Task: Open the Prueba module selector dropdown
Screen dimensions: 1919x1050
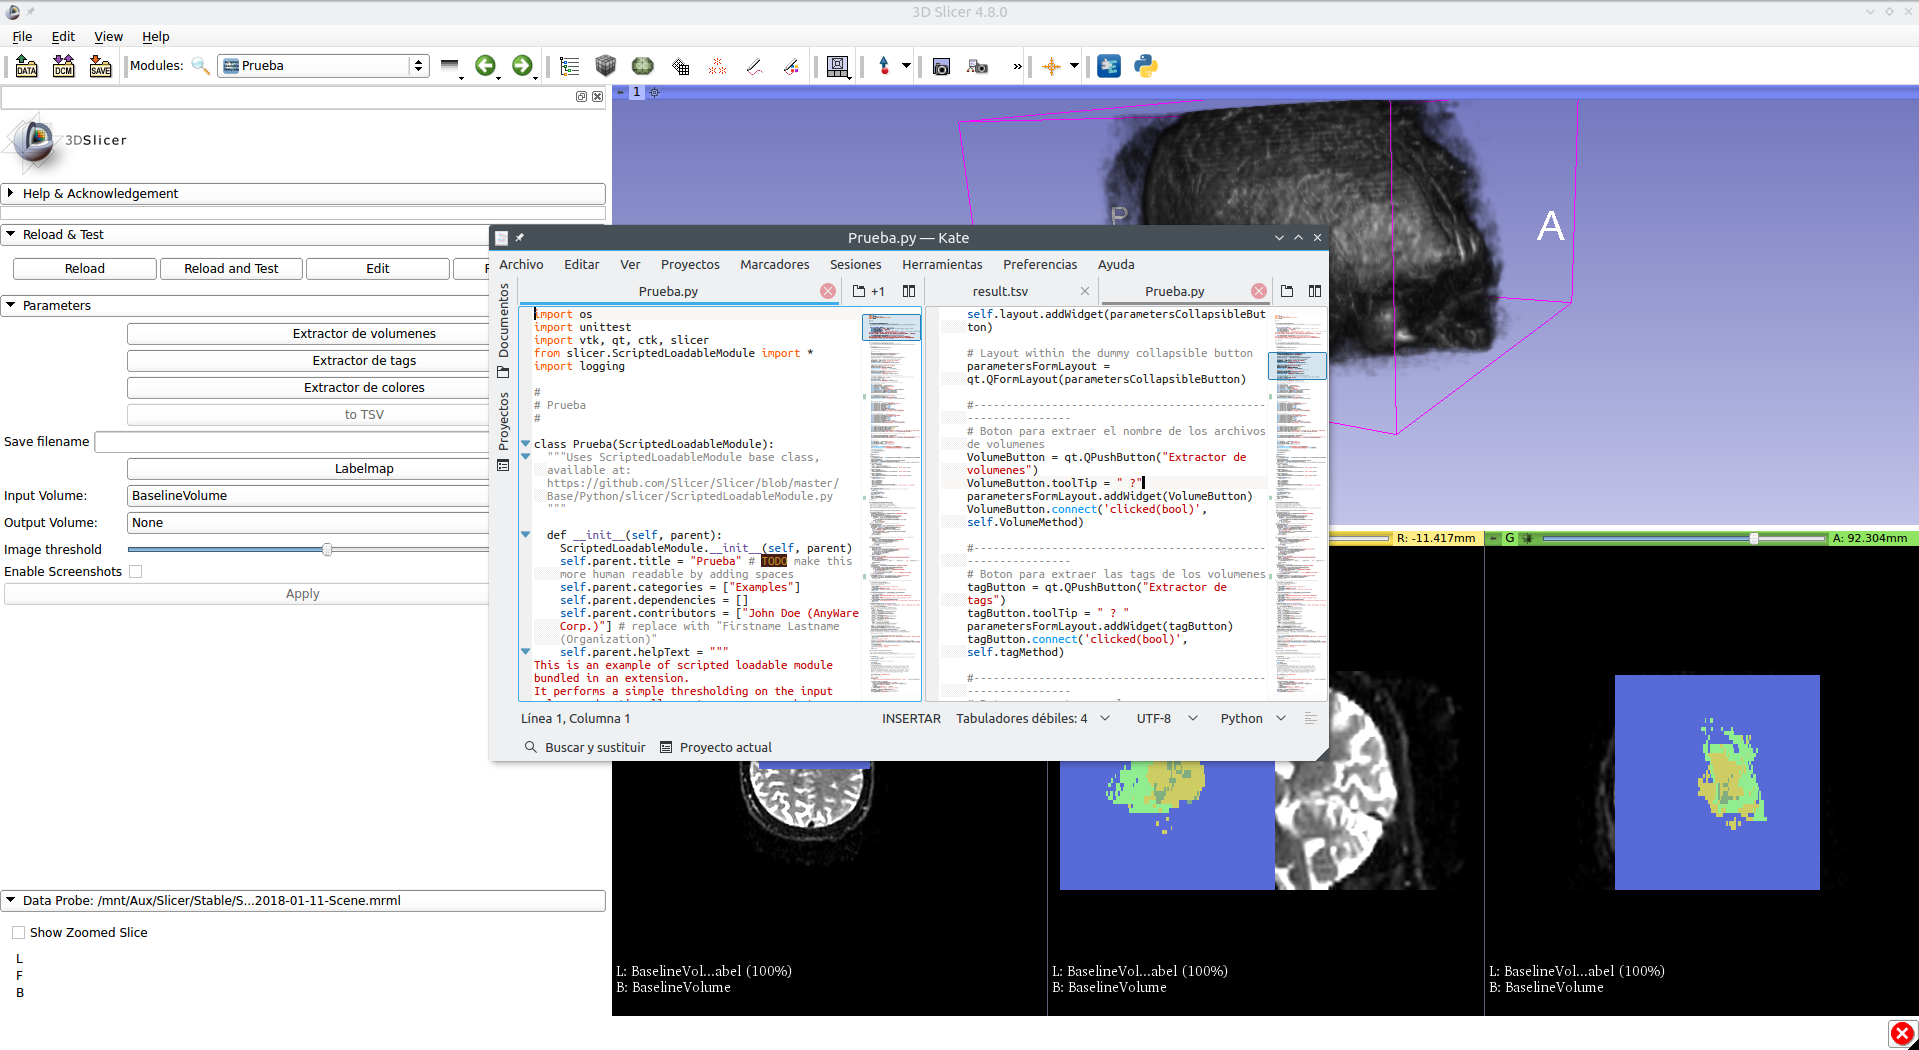Action: 323,66
